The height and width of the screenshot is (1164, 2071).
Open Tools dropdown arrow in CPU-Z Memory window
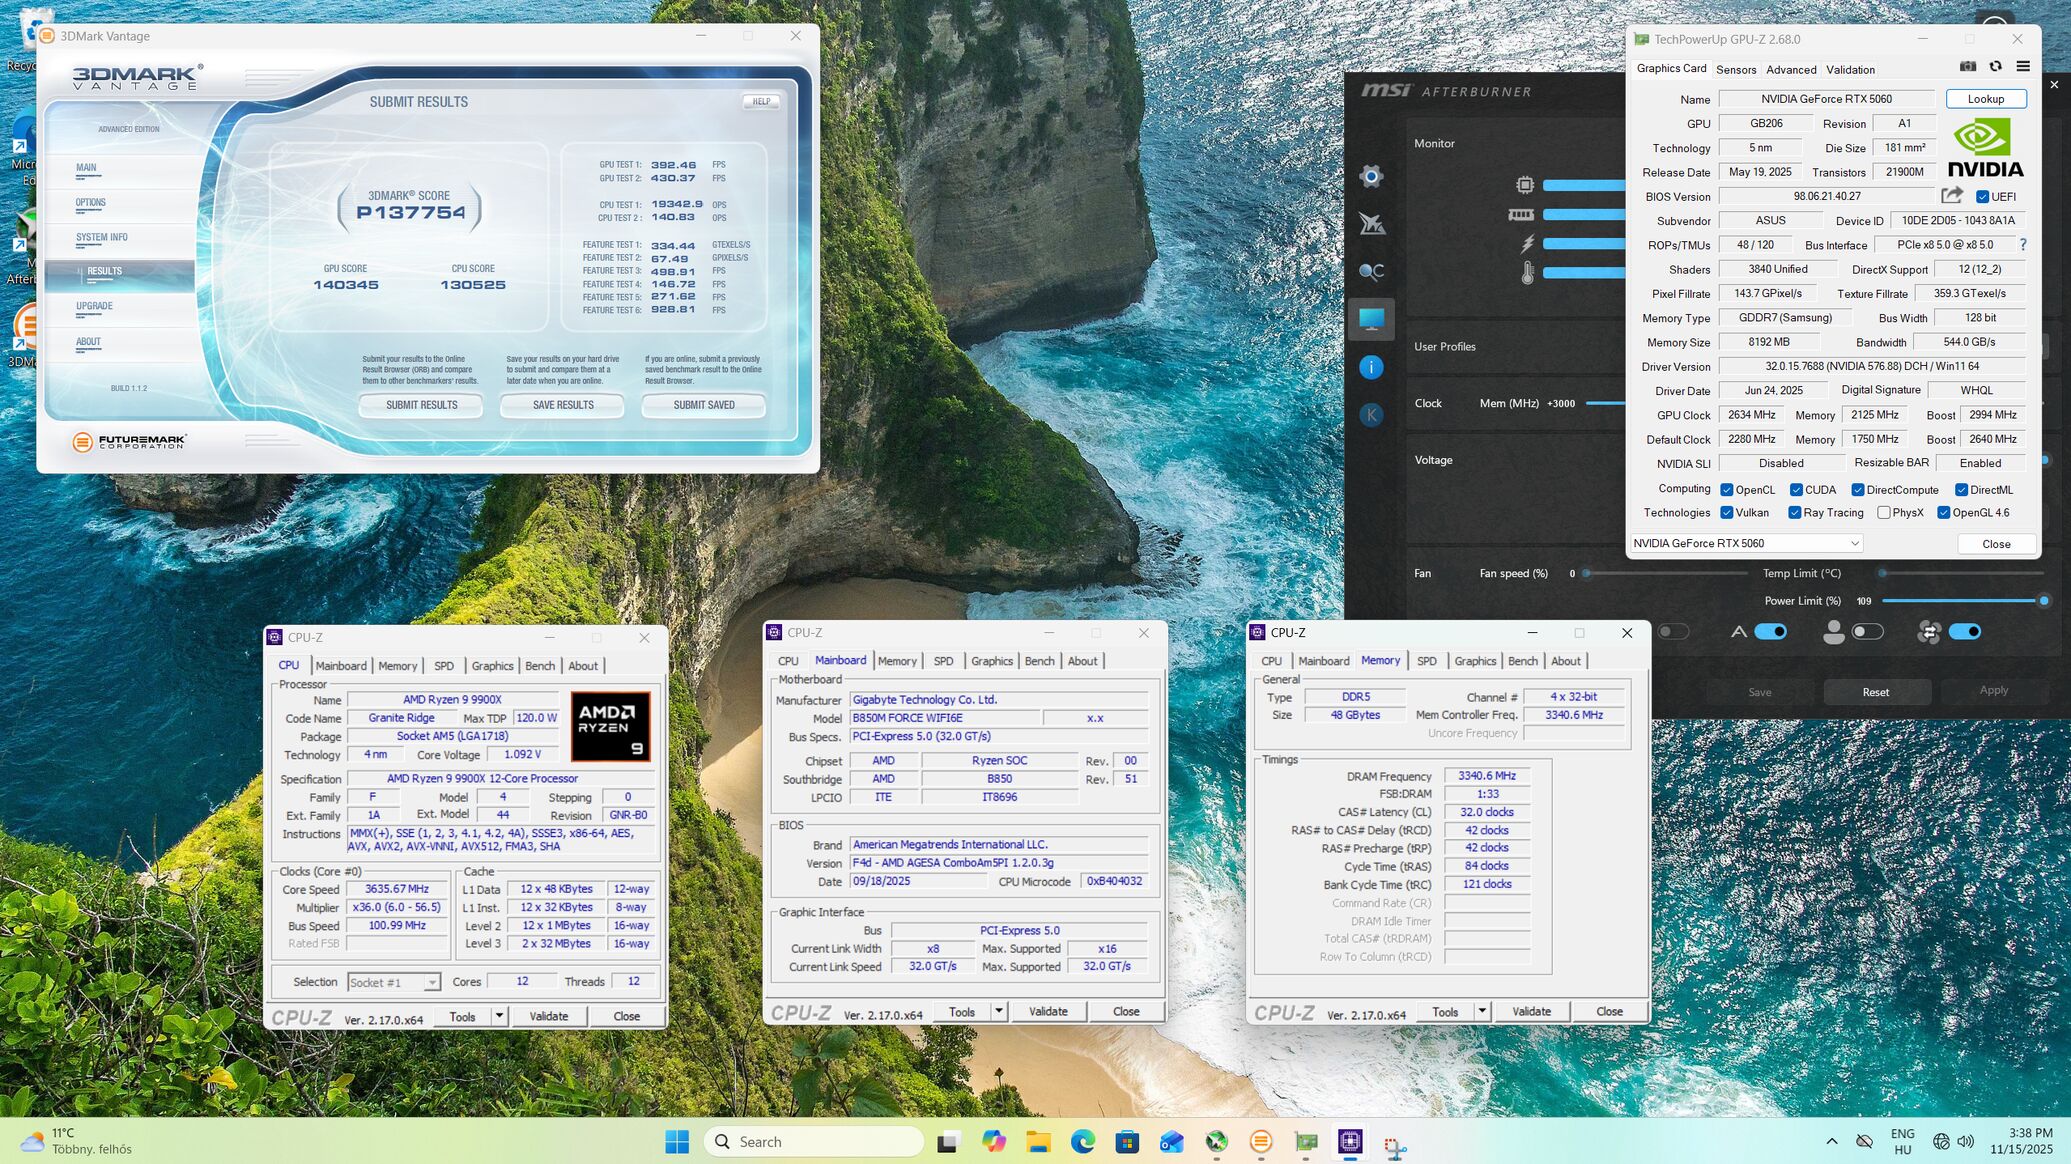(1482, 1012)
